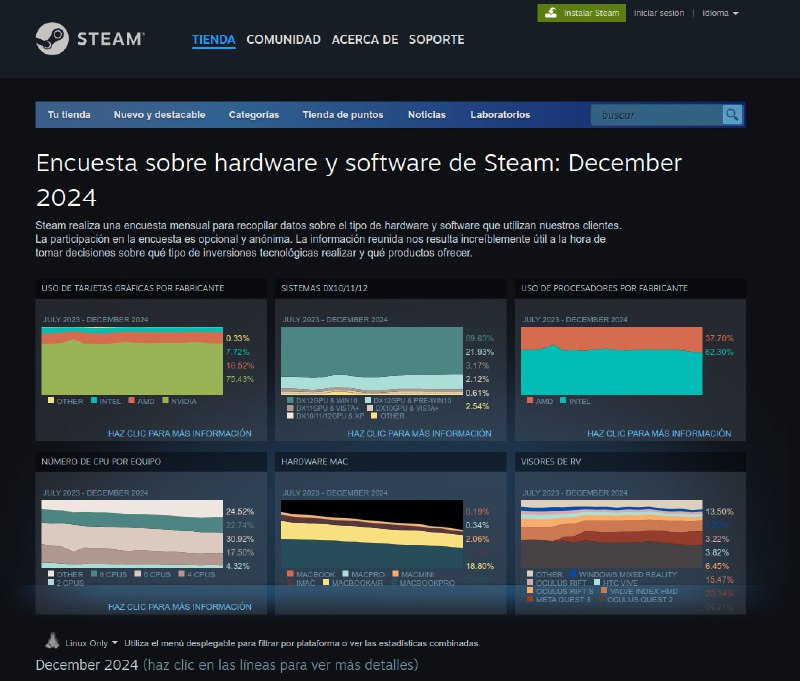Click the 75.43% value in graphics card chart
This screenshot has width=800, height=681.
[240, 379]
